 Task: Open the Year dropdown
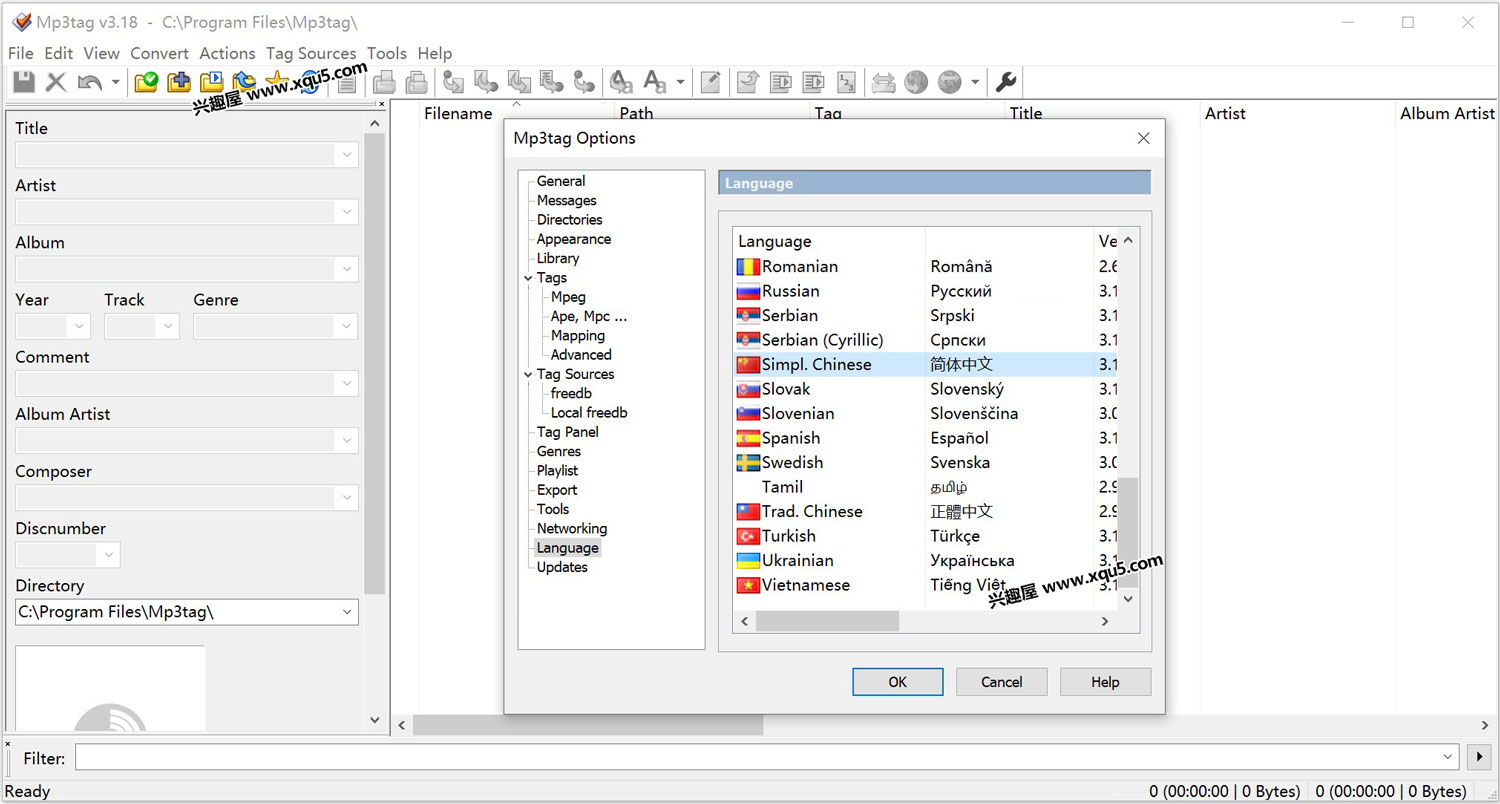coord(79,326)
